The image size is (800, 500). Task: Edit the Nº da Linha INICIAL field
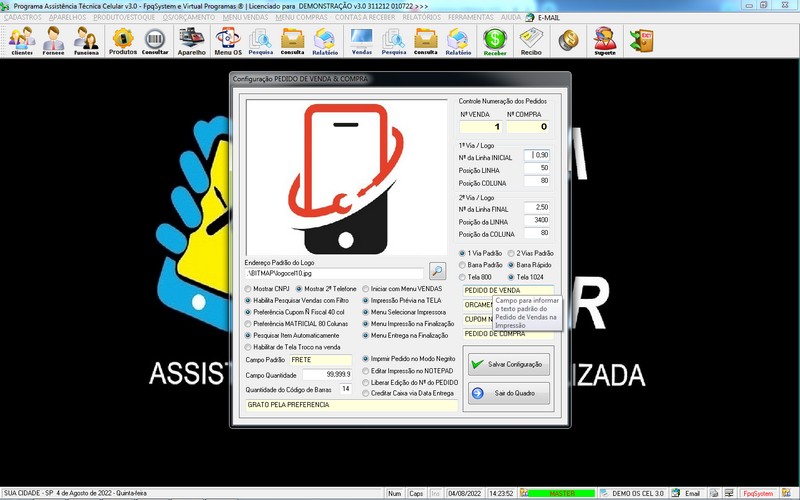[537, 155]
